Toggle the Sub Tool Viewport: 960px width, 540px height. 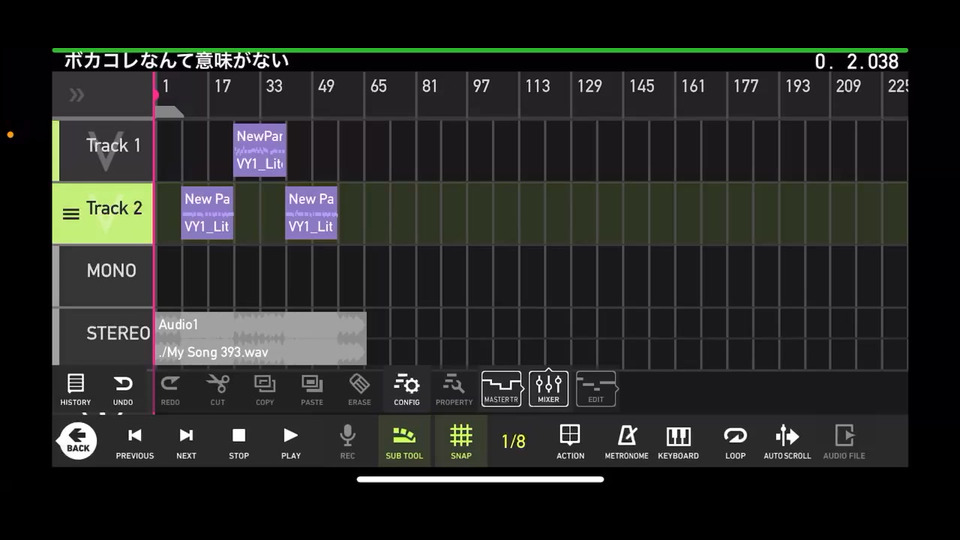pos(404,441)
